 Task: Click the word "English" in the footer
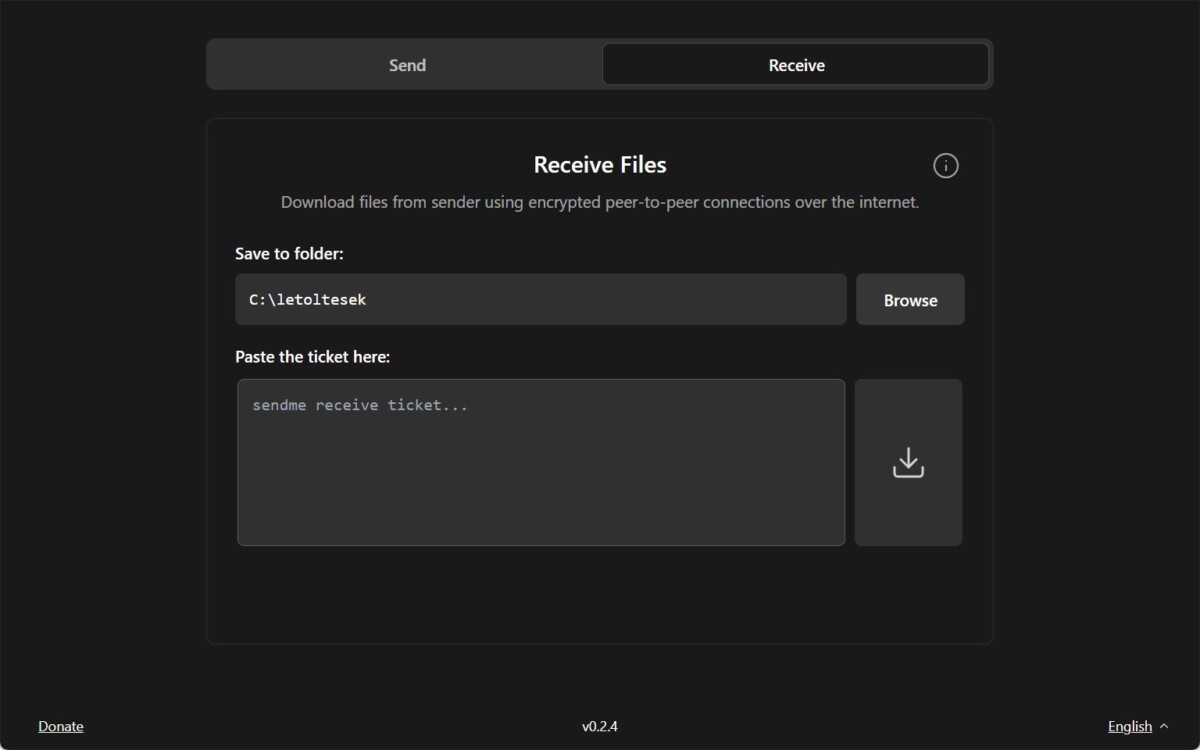[1130, 726]
